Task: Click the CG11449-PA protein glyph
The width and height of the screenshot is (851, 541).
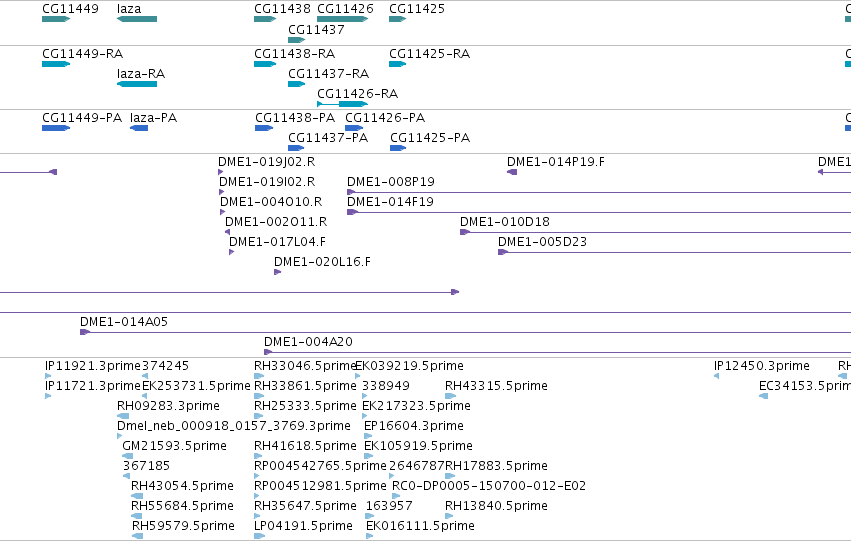Action: 56,128
